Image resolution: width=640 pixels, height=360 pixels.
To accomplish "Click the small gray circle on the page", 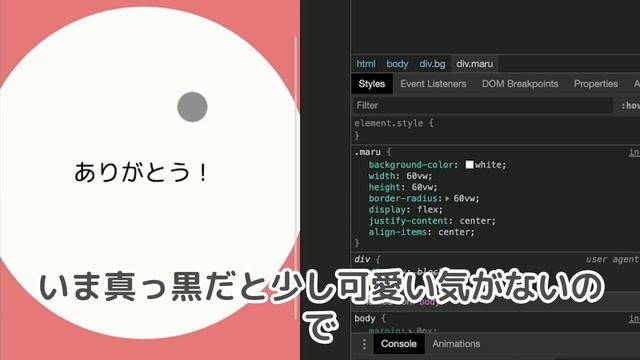I will pyautogui.click(x=192, y=107).
